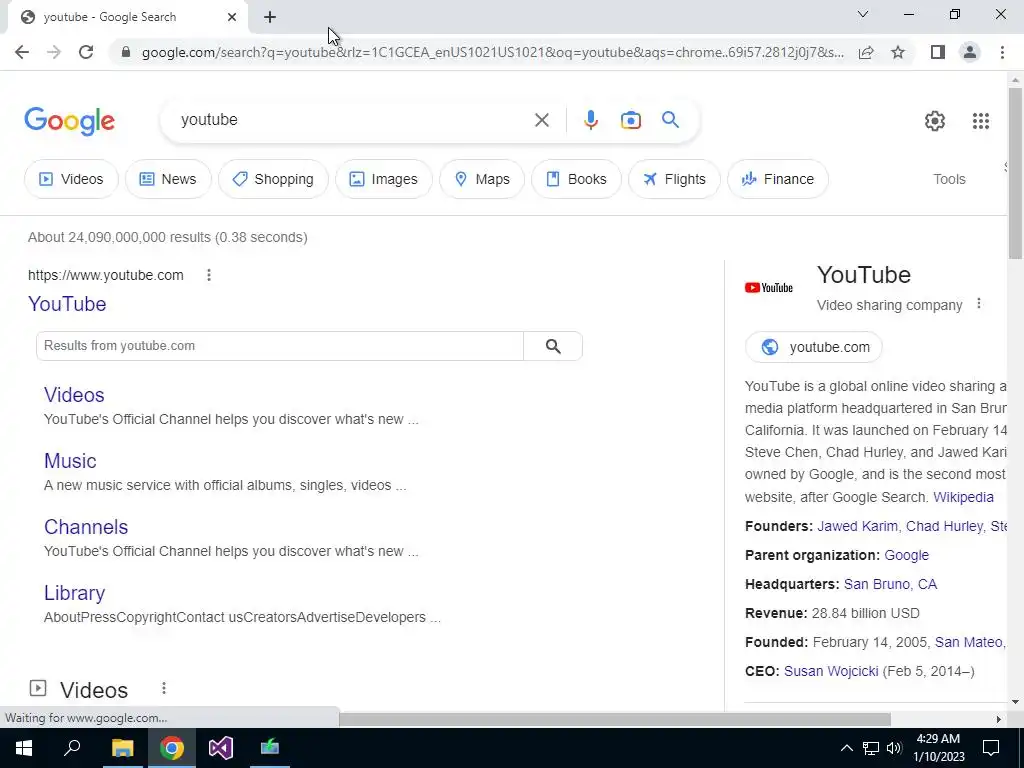Open San Bruno, CA headquarters link

(x=890, y=584)
